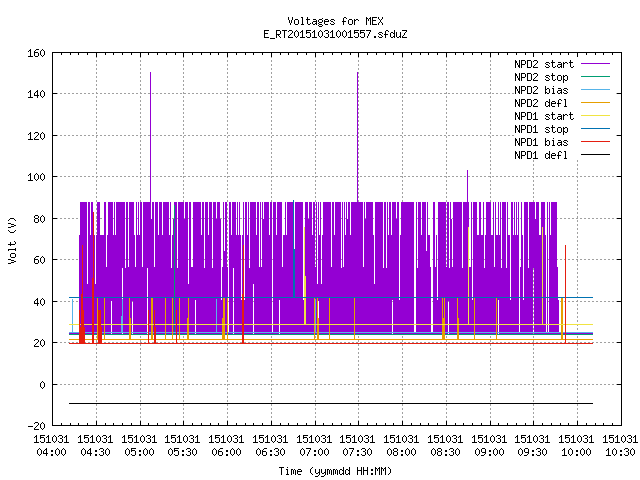The height and width of the screenshot is (480, 640).
Task: Click the 10:30 x-axis time label
Action: [x=620, y=453]
